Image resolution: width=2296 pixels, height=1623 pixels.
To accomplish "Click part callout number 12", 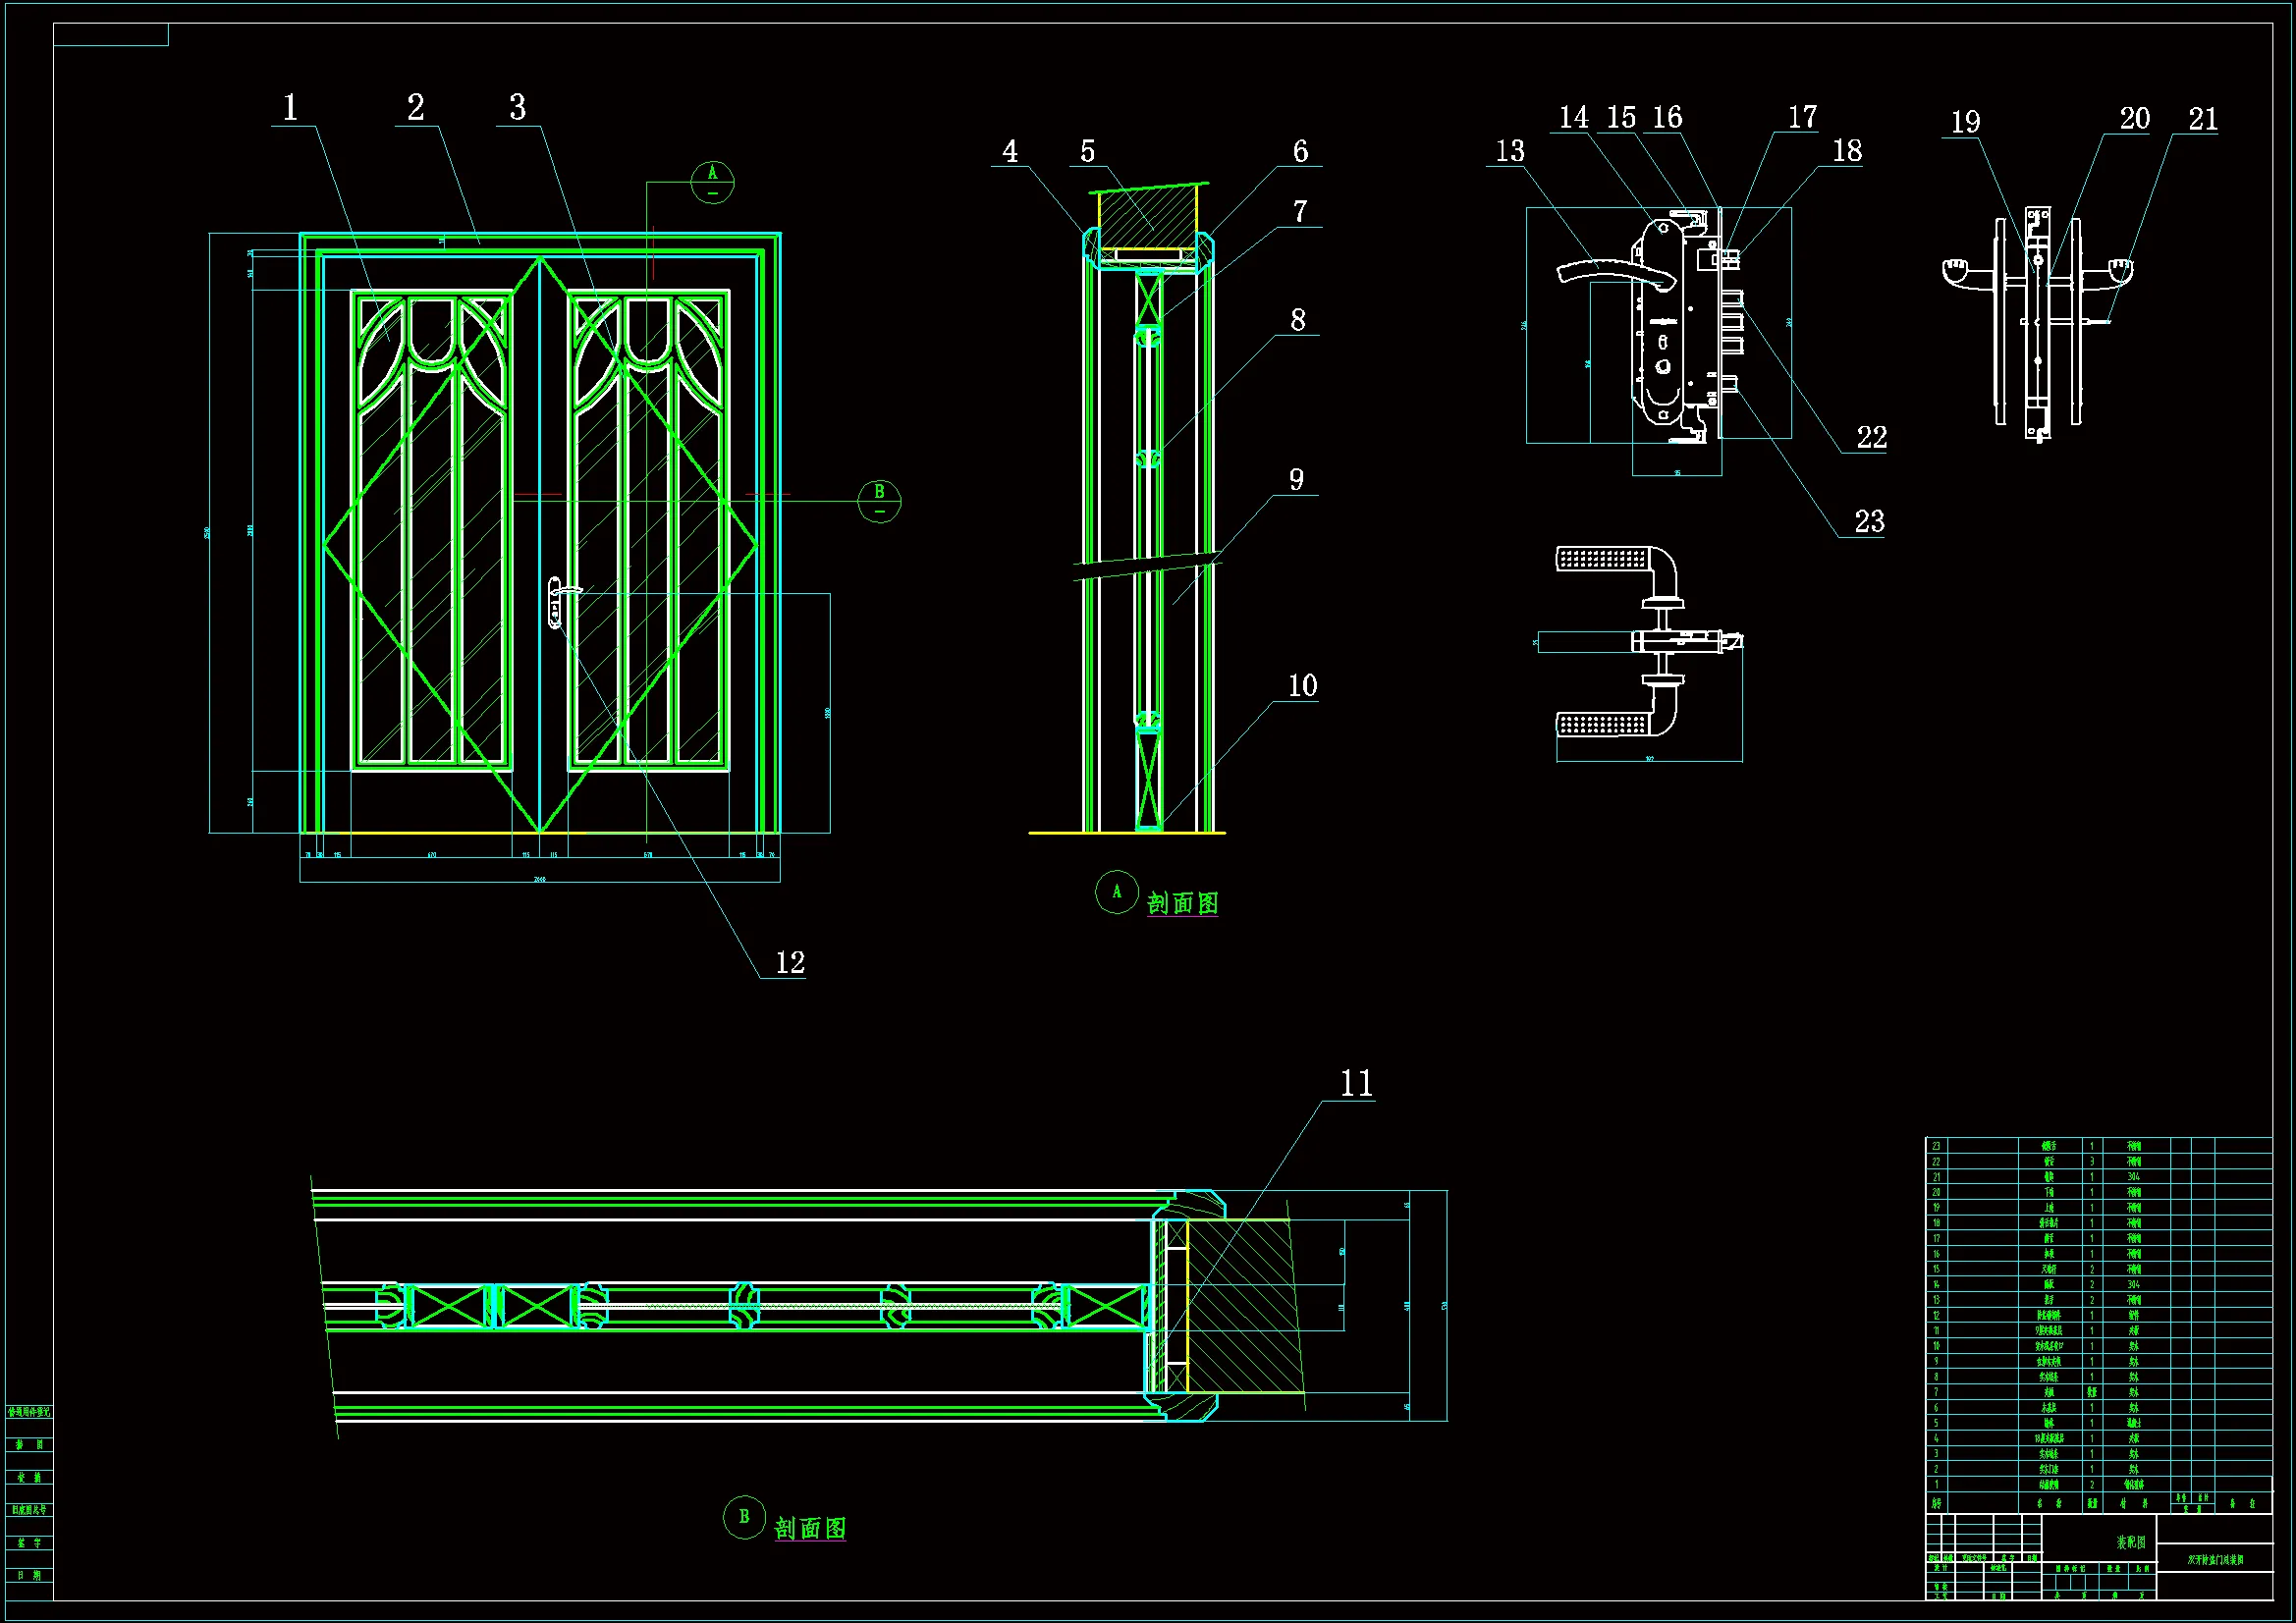I will pyautogui.click(x=790, y=963).
